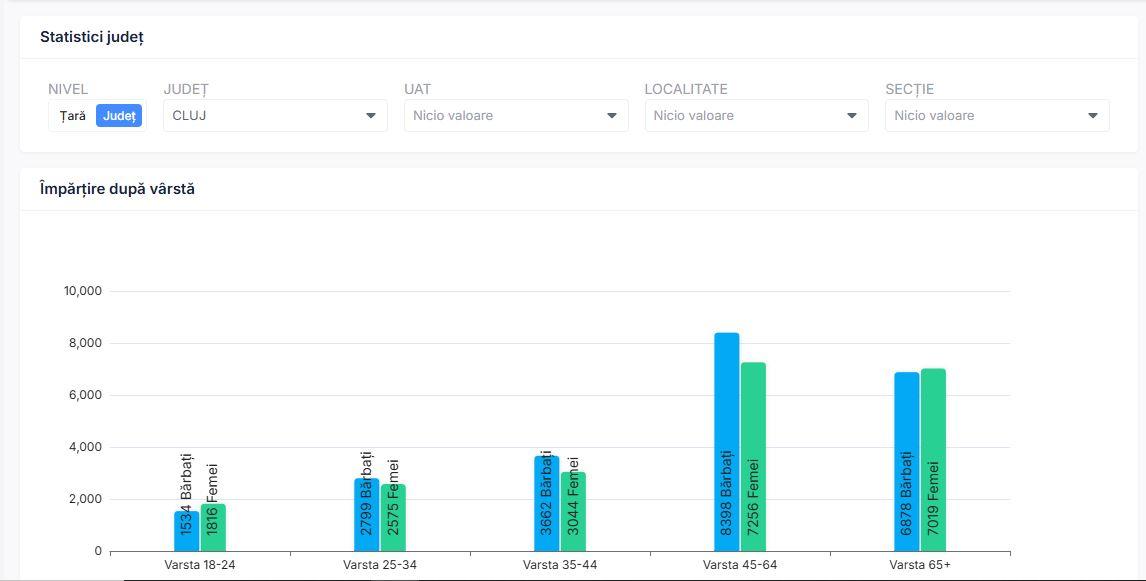Click the Statistici județ heading
1146x581 pixels.
tap(92, 37)
